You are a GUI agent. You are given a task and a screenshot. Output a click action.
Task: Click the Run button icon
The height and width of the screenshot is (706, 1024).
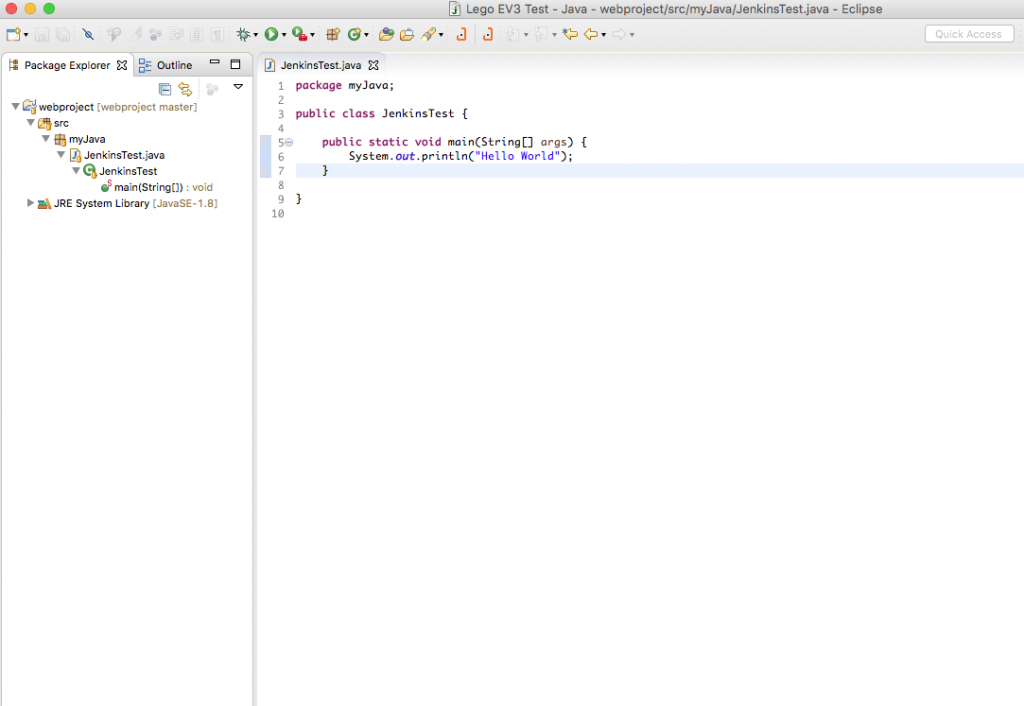[271, 33]
